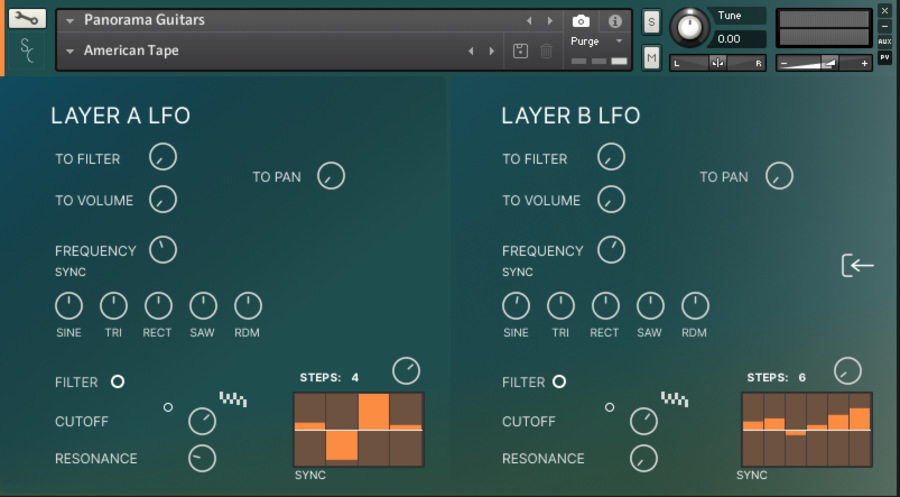The width and height of the screenshot is (900, 497).
Task: Click the back arrow icon on right edge
Action: (858, 265)
